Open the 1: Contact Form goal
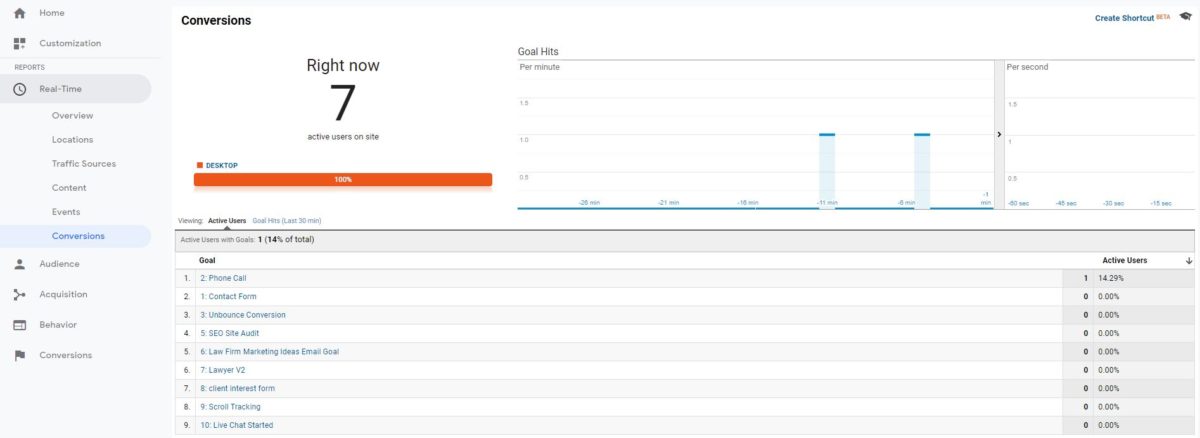The height and width of the screenshot is (438, 1200). [x=228, y=297]
